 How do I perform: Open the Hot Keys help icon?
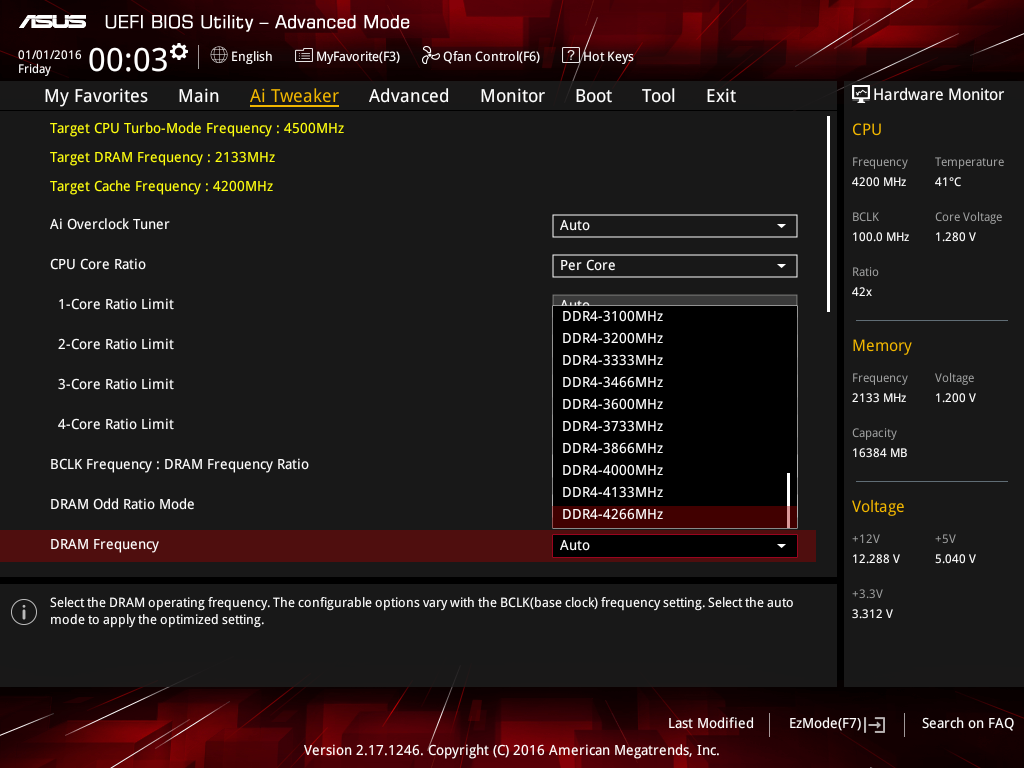point(569,56)
